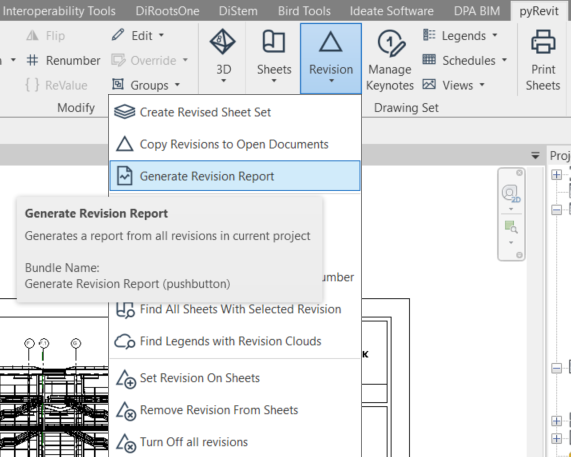Open the Edit dropdown menu

coord(138,36)
